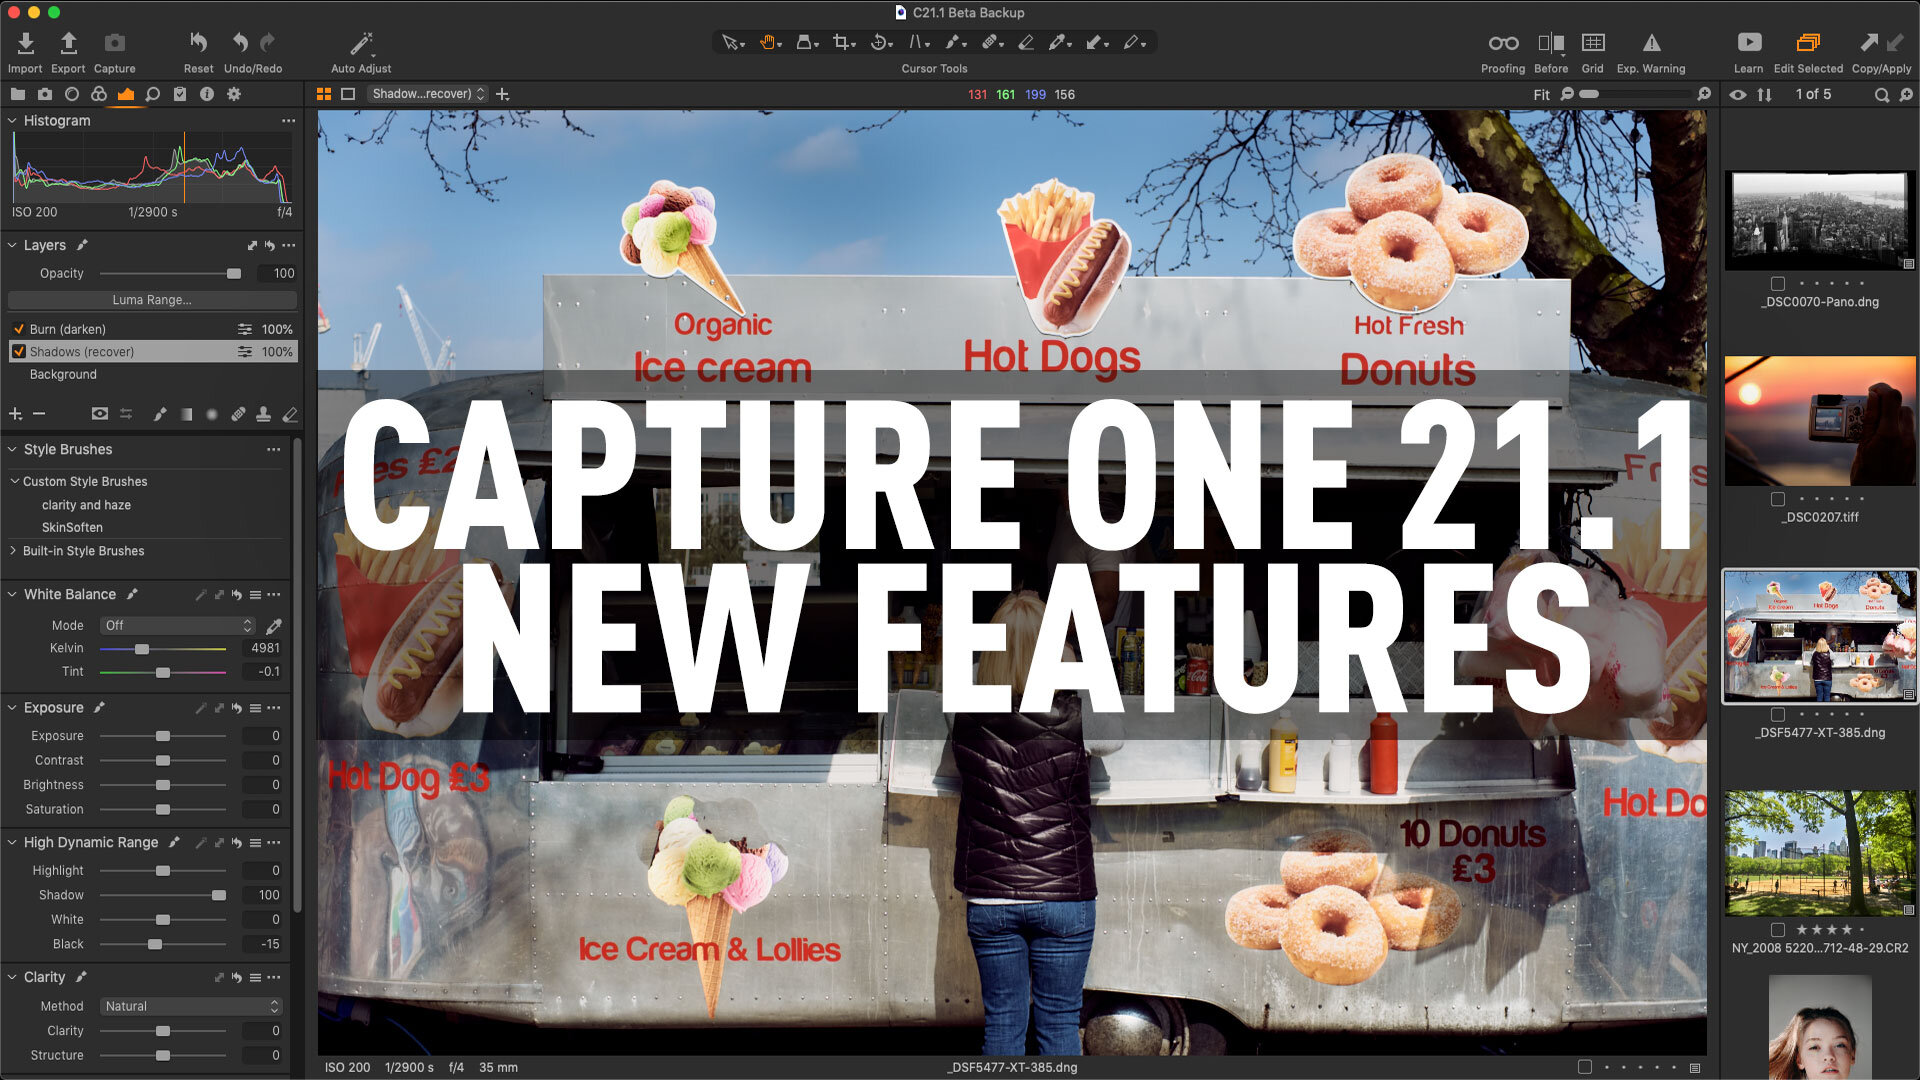This screenshot has height=1080, width=1920.
Task: Open the Shadow...recover) layer selector
Action: pos(427,94)
